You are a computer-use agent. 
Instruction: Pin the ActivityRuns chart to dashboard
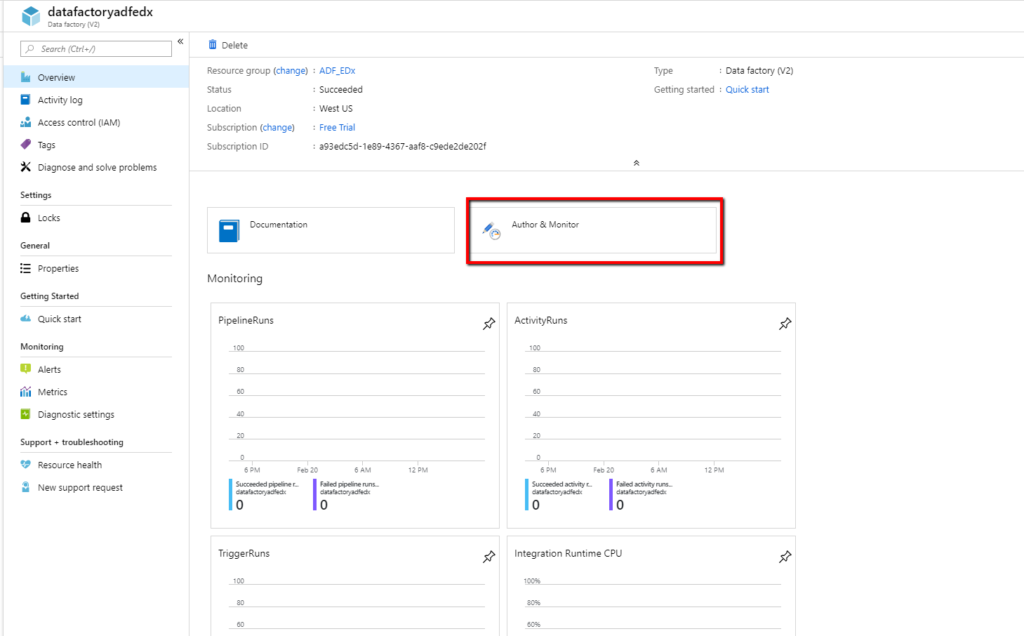(785, 324)
